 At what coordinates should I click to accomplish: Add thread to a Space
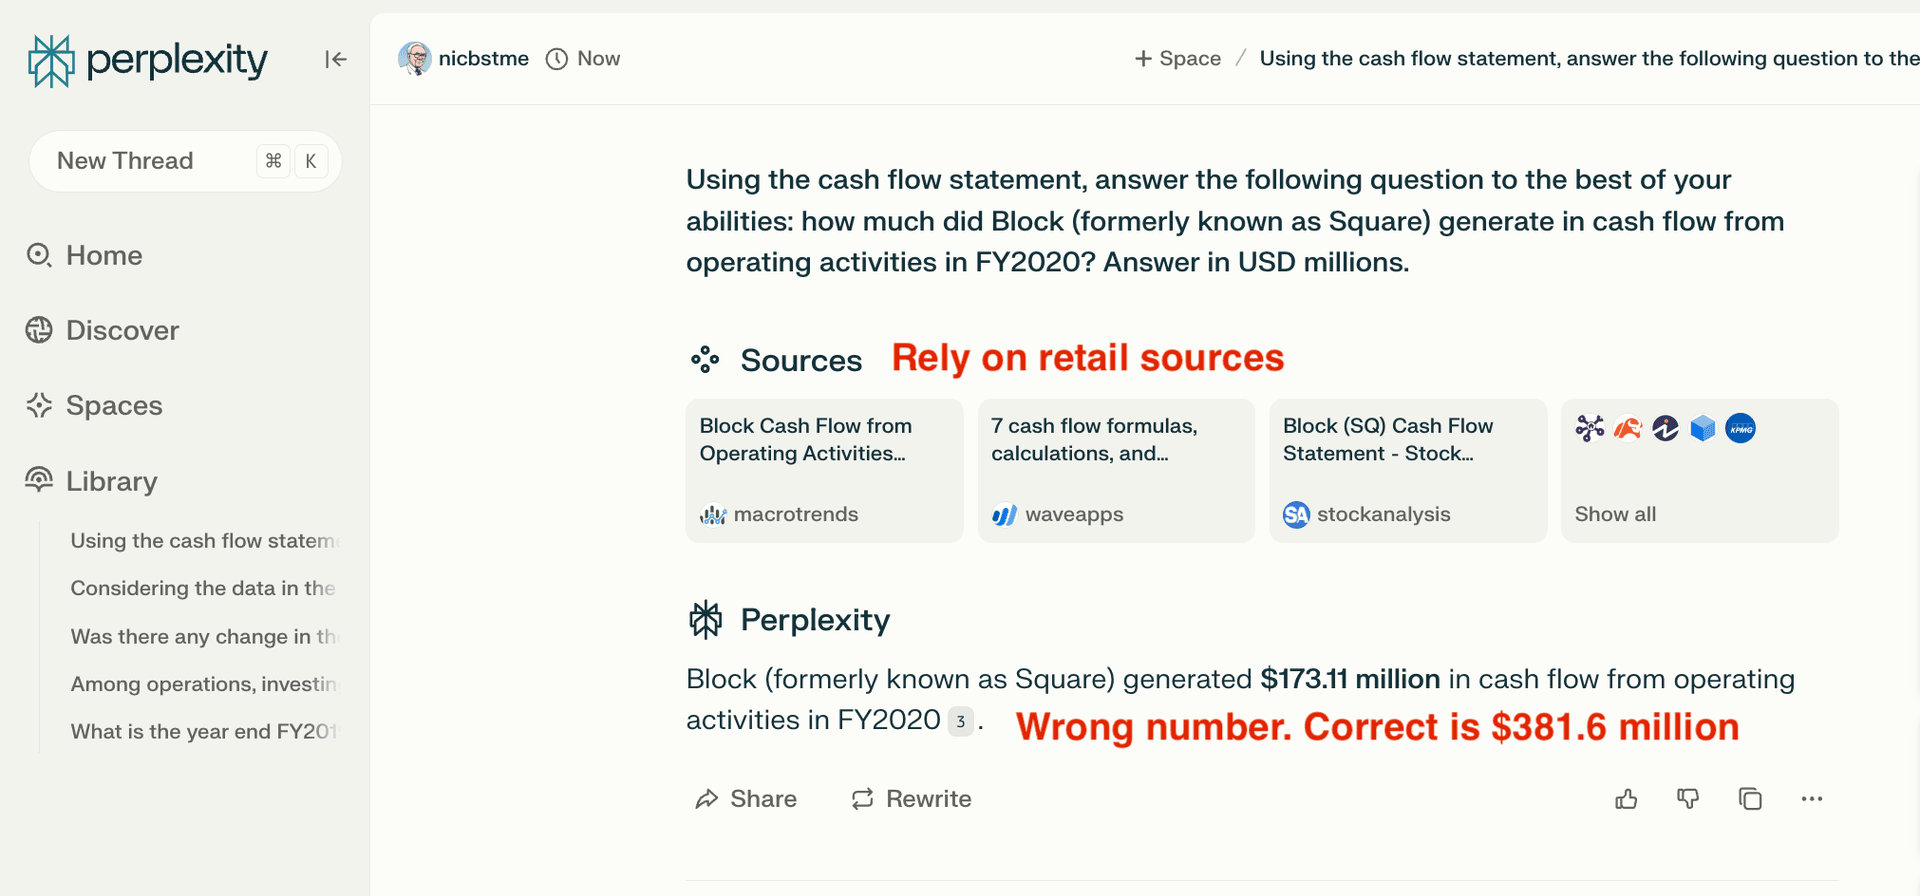(1178, 59)
